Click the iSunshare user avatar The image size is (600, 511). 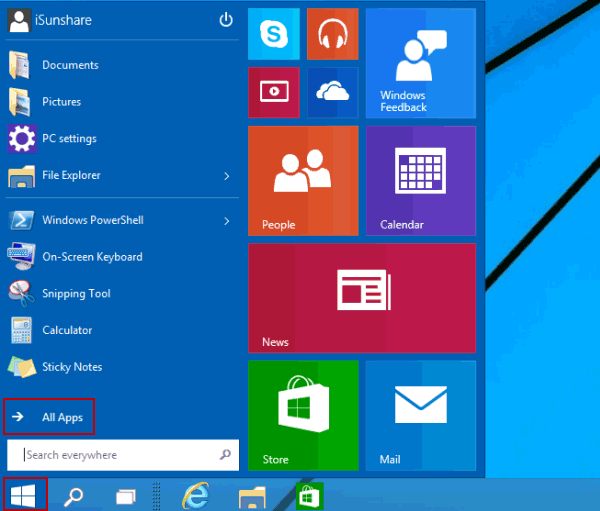[x=18, y=20]
